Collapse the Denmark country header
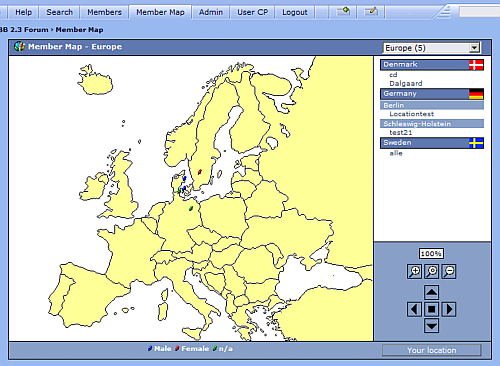 click(432, 65)
